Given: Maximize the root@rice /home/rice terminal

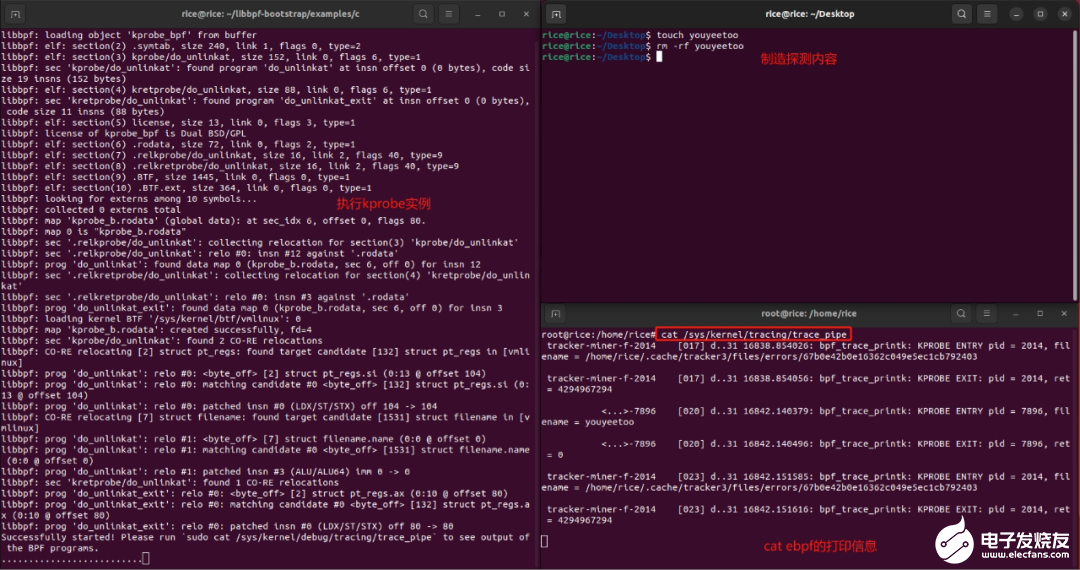Looking at the screenshot, I should [x=1040, y=314].
